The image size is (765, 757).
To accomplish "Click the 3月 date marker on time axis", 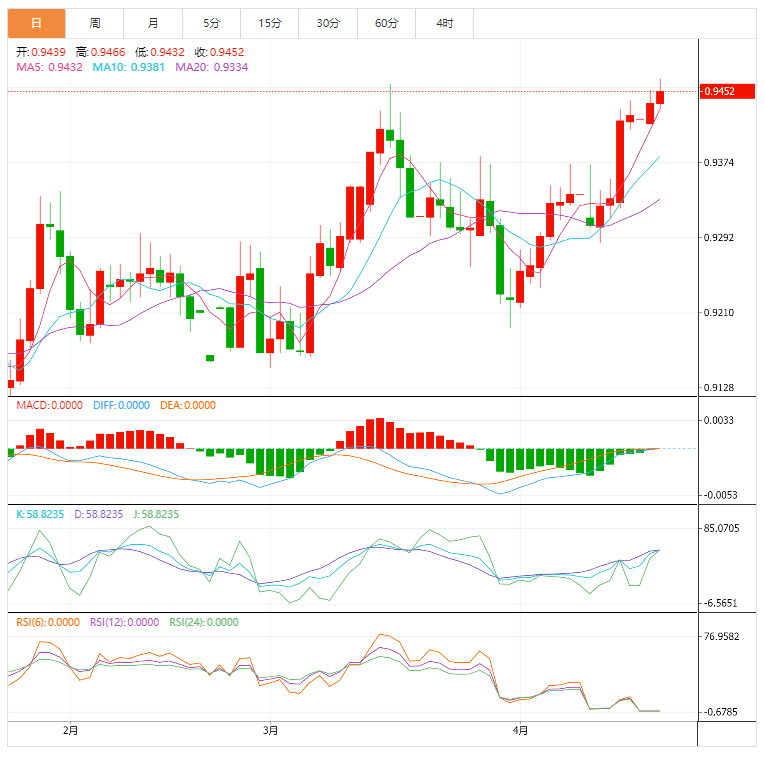I will point(270,731).
